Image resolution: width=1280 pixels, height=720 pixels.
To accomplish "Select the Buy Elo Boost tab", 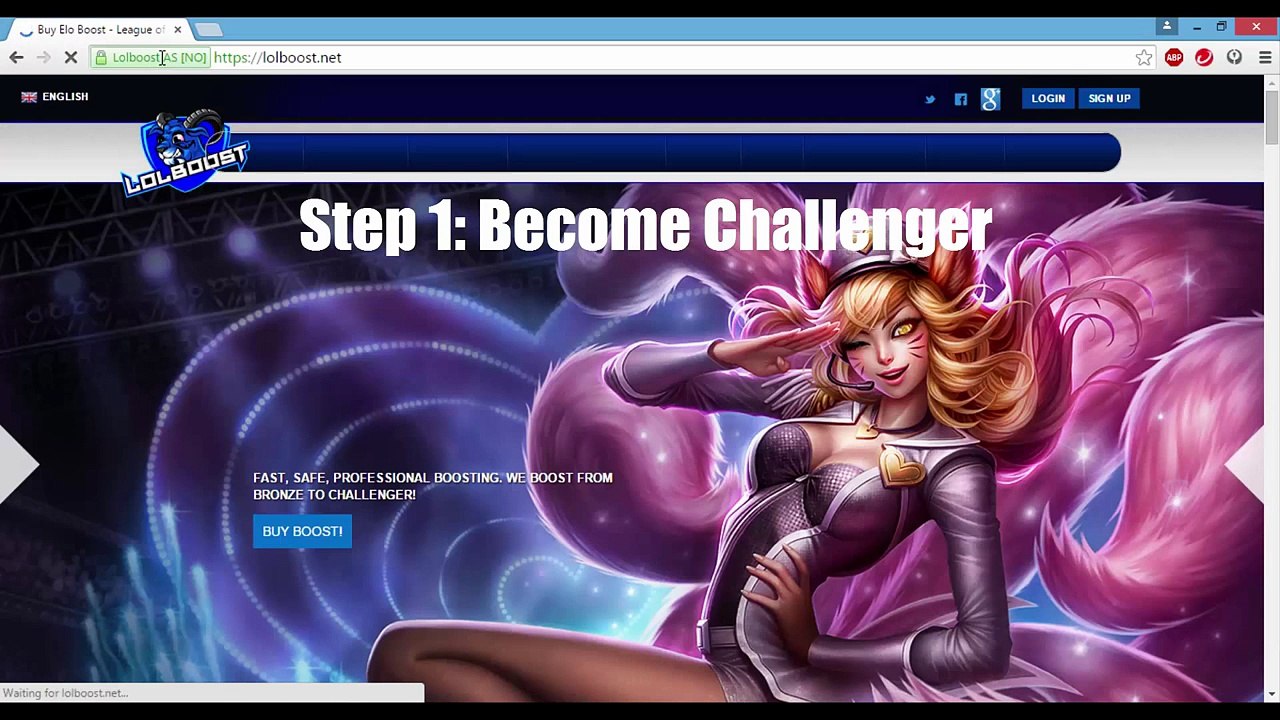I will [98, 30].
